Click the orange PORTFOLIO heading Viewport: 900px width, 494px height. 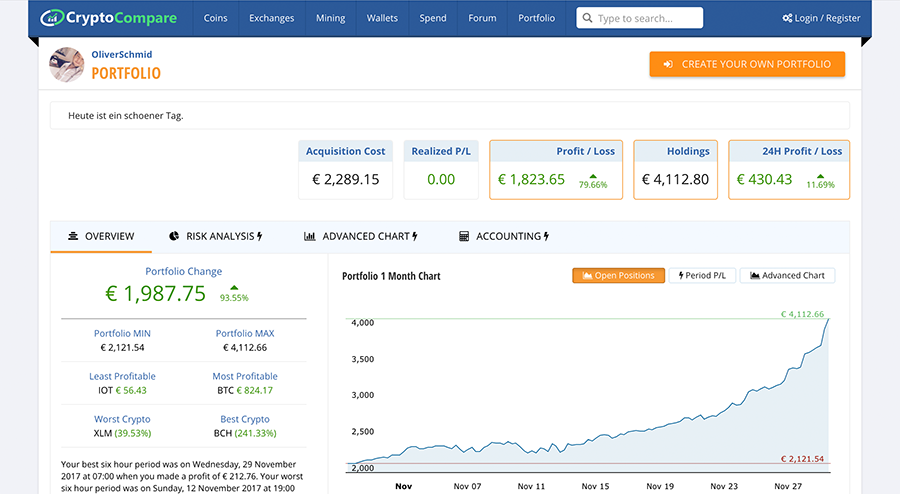coord(126,73)
